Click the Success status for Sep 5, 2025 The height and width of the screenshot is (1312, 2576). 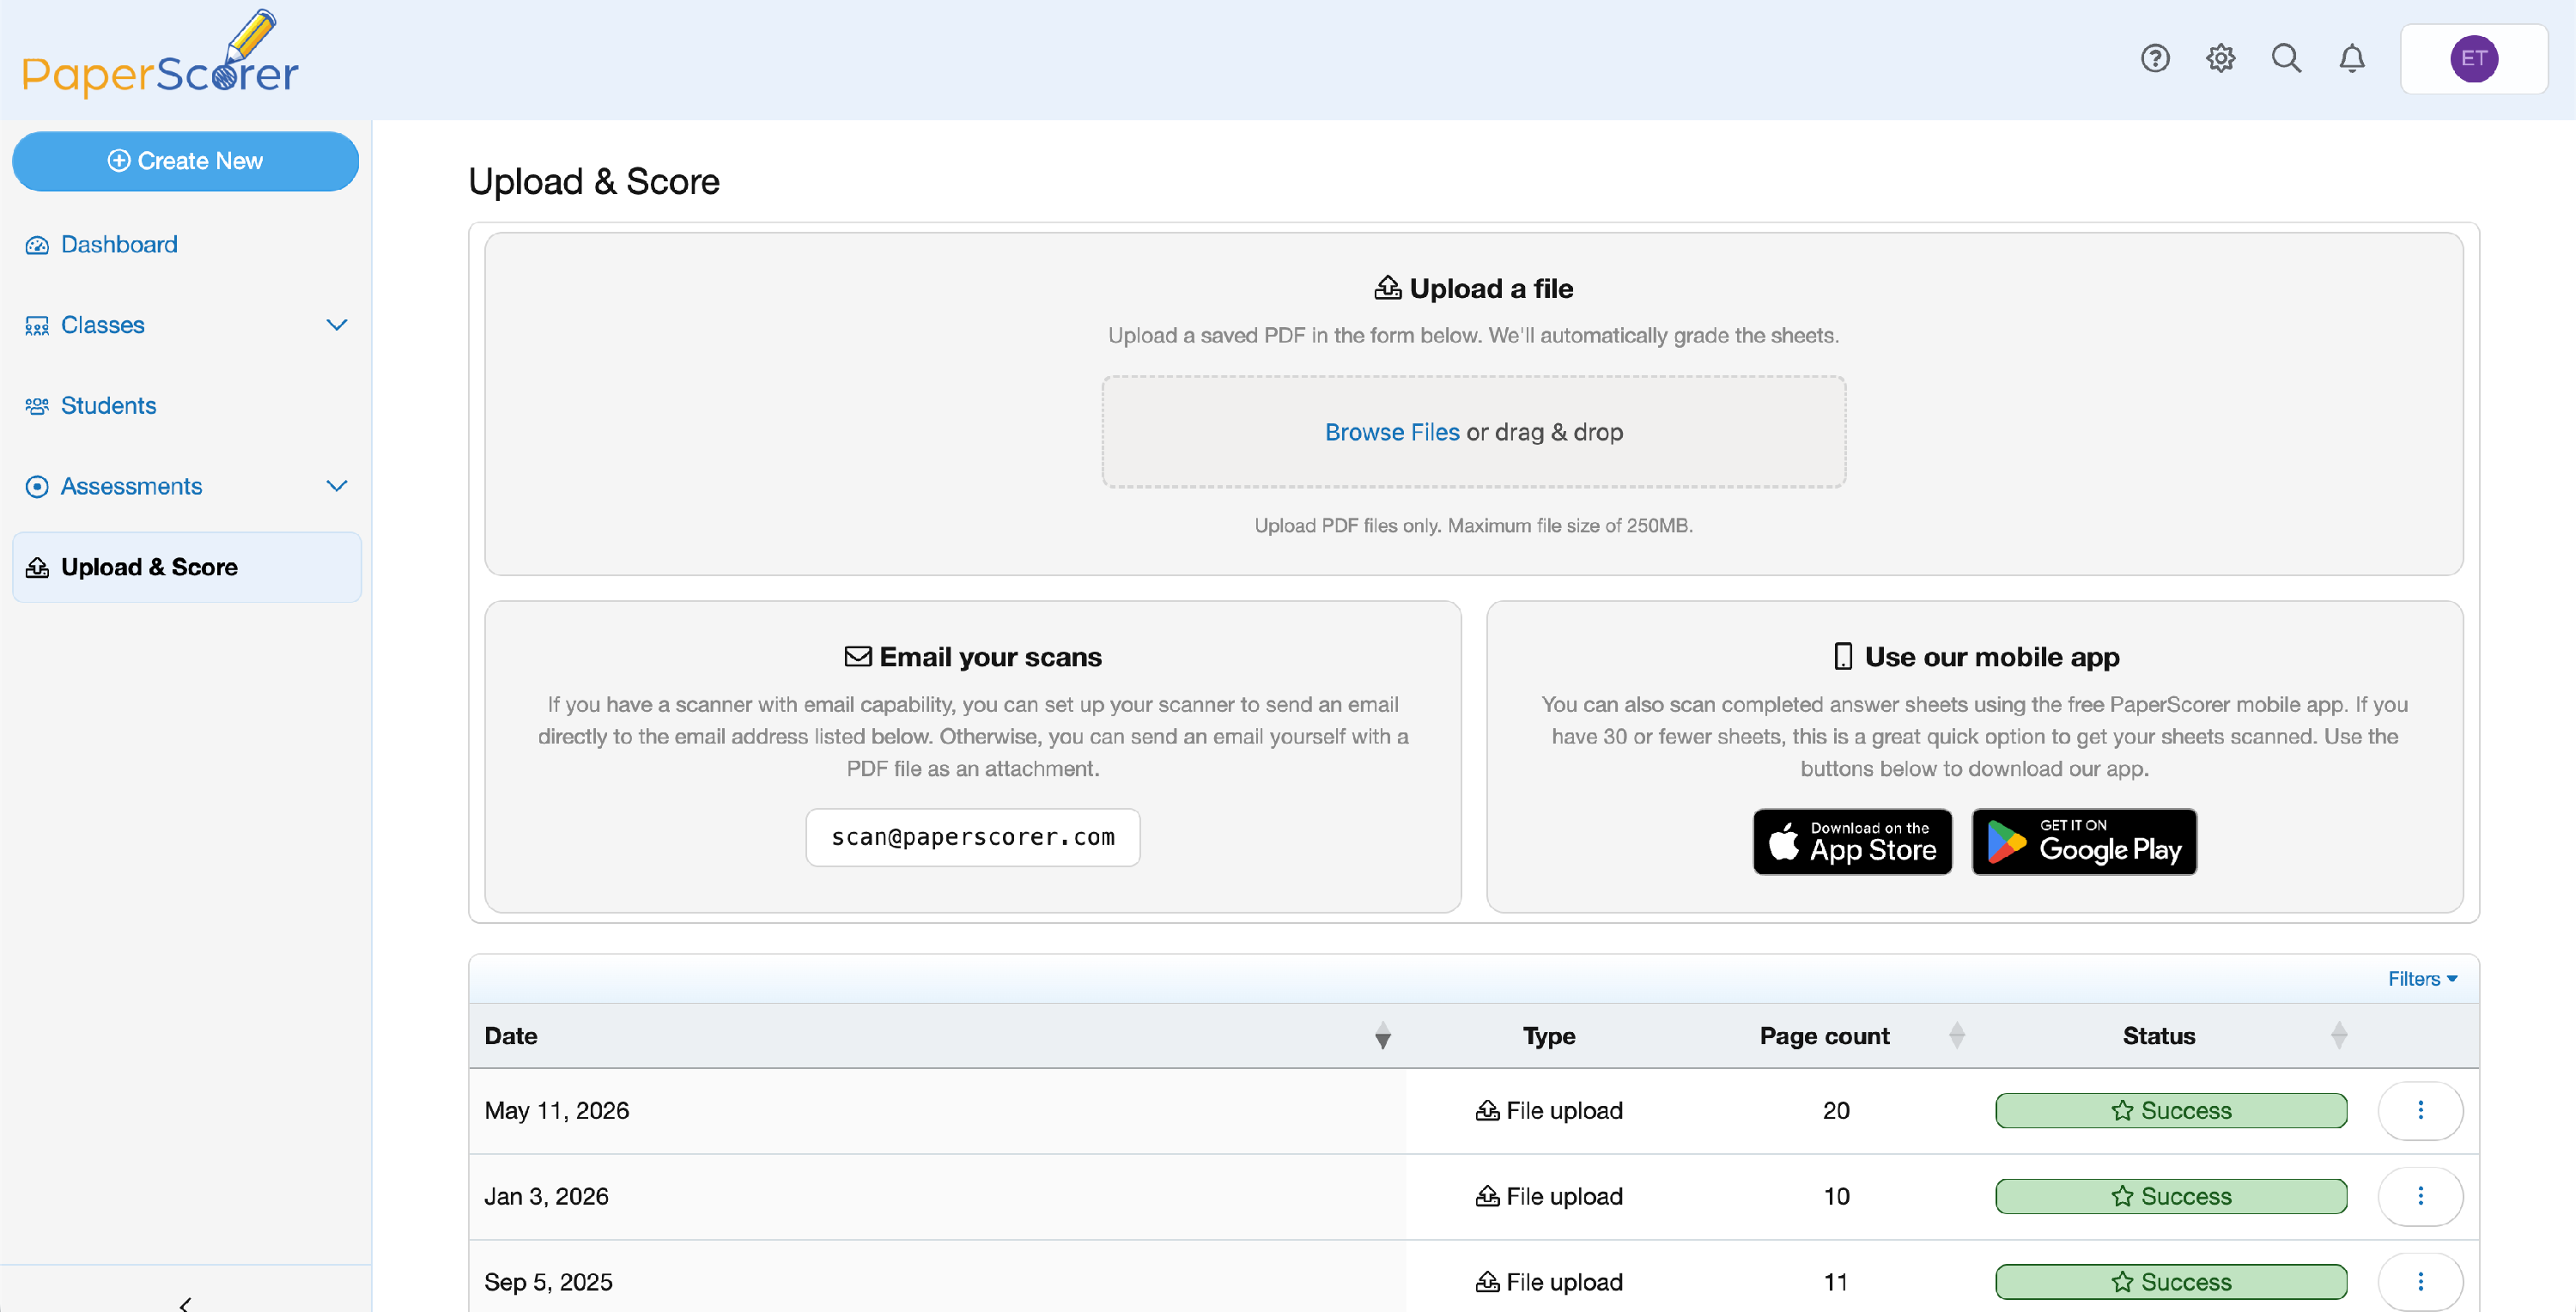click(x=2171, y=1282)
